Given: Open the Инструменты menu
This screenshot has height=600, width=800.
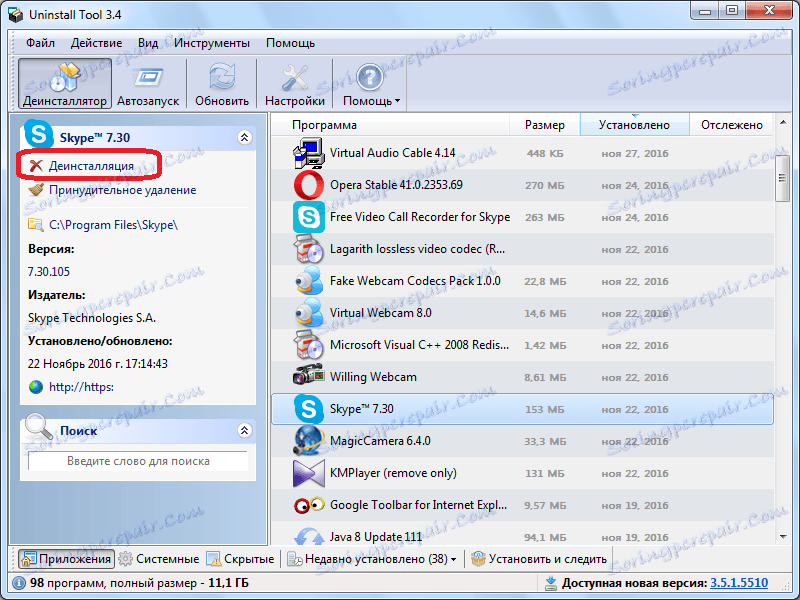Looking at the screenshot, I should click(212, 43).
